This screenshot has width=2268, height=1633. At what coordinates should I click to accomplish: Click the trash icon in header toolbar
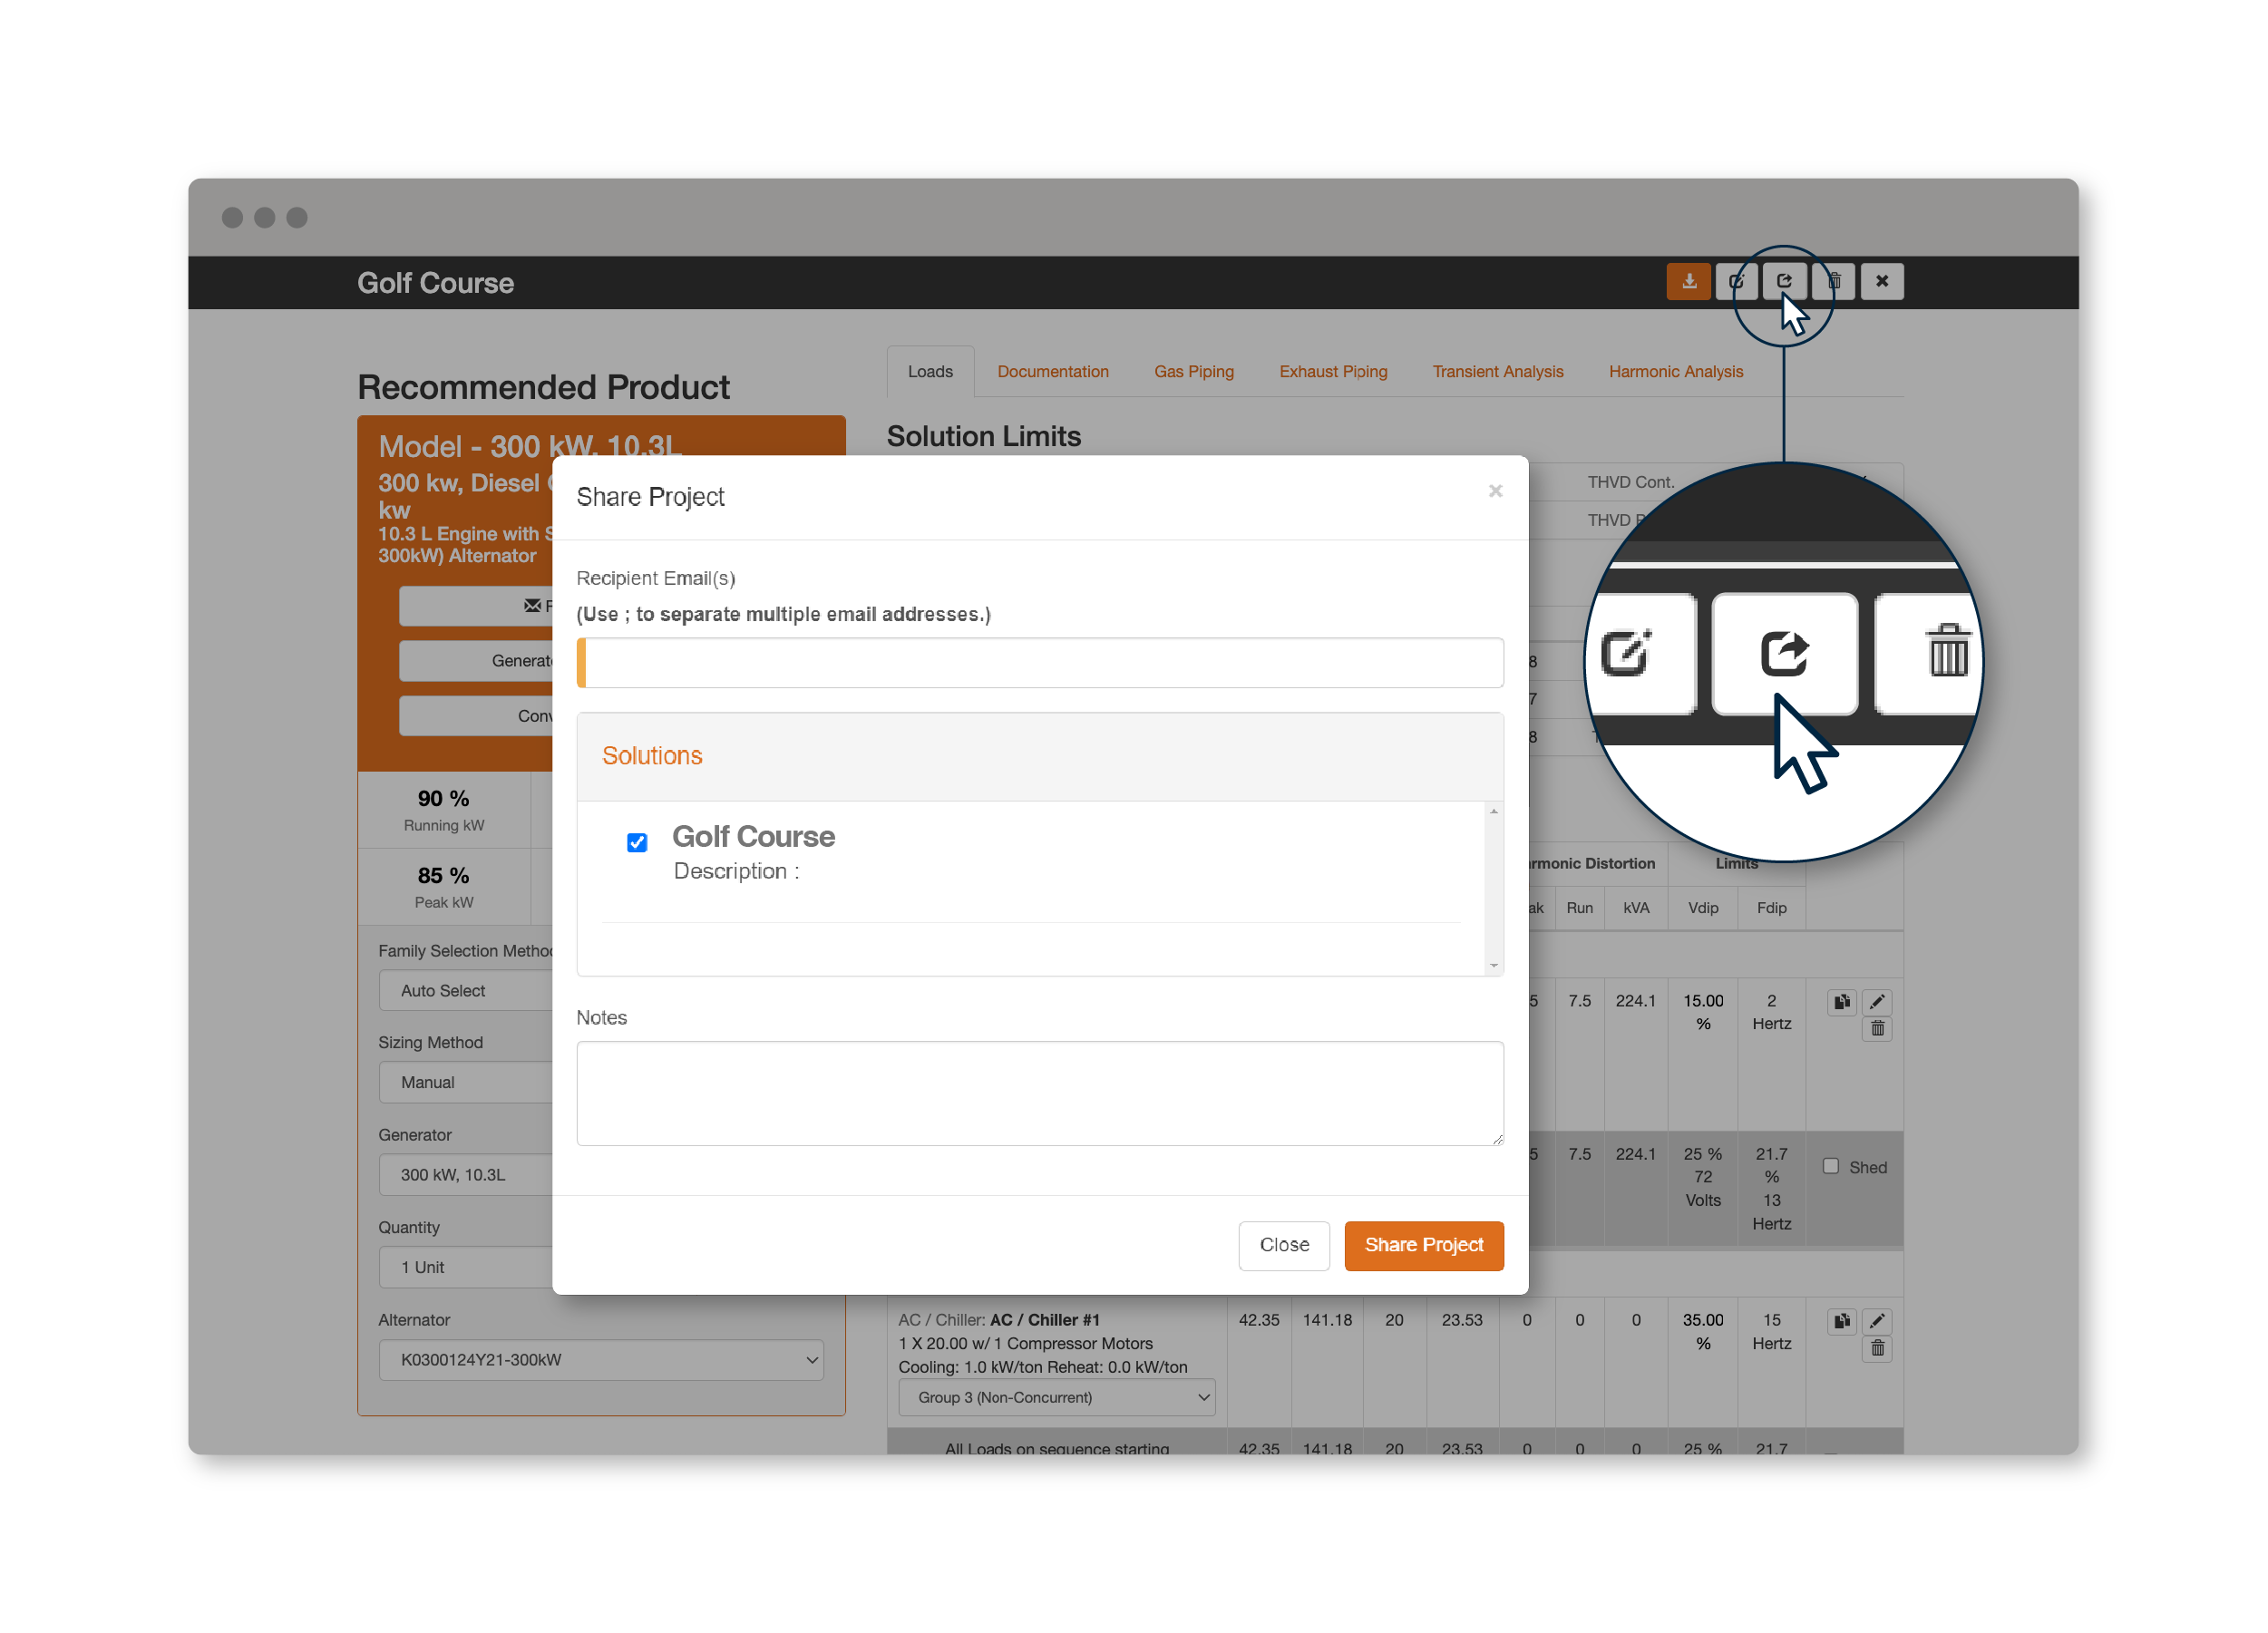click(1834, 282)
